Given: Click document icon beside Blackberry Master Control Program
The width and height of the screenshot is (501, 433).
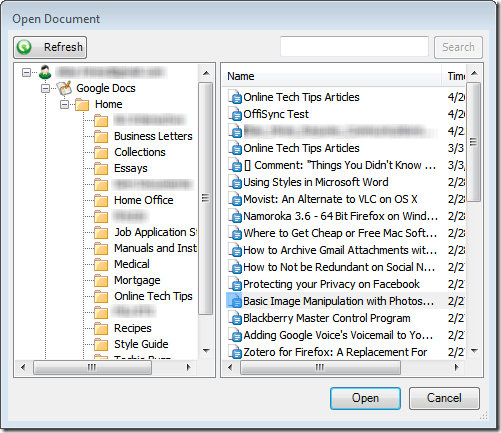Looking at the screenshot, I should coord(235,318).
